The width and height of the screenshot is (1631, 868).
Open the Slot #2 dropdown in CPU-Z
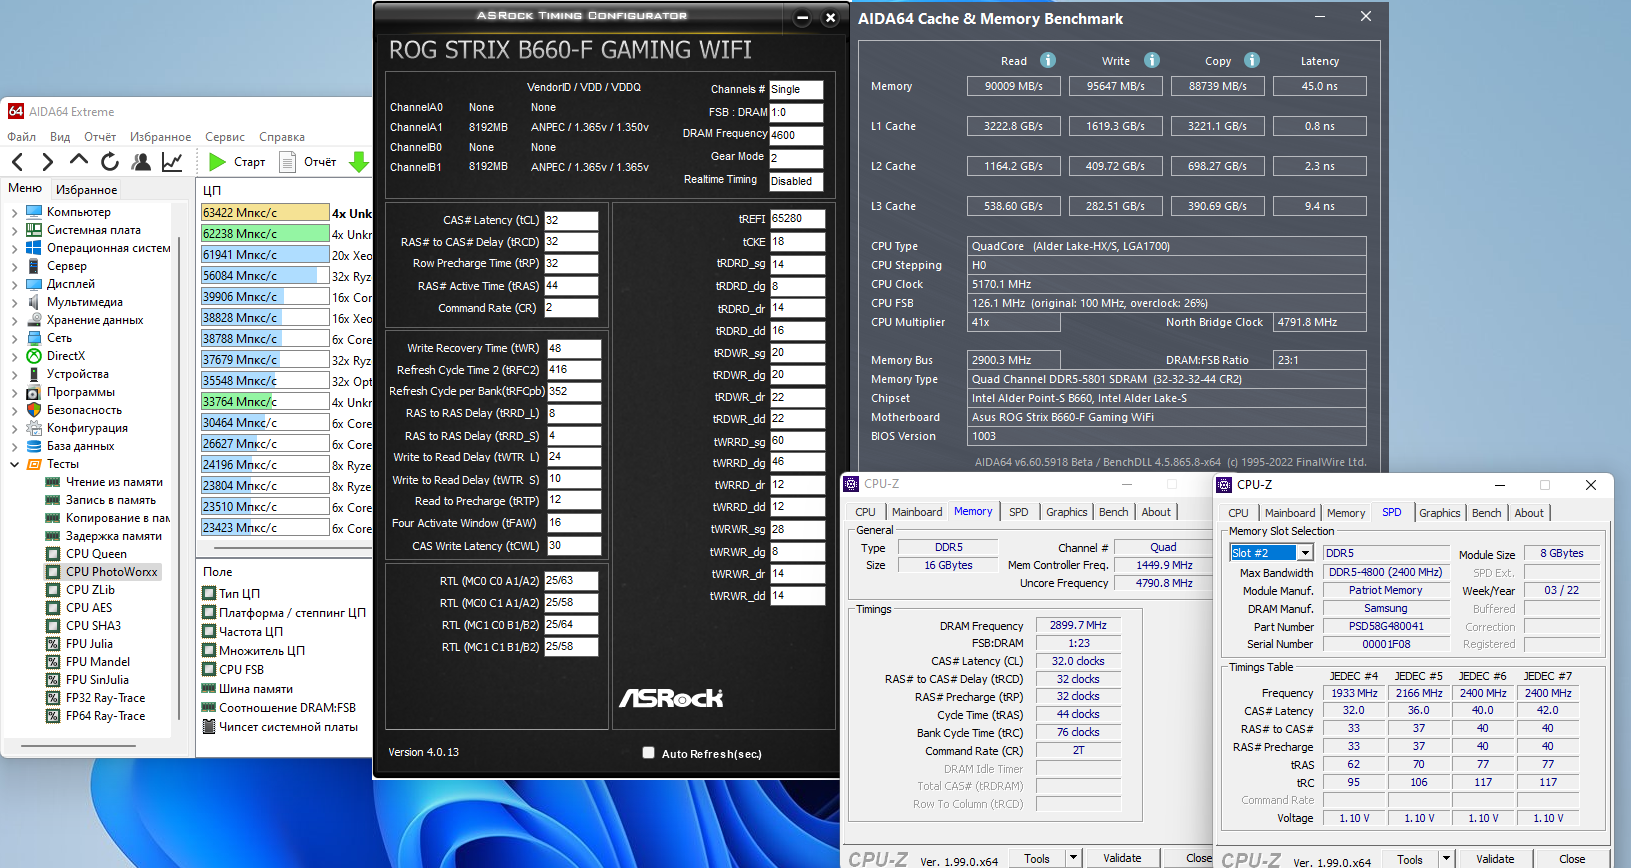coord(1305,553)
